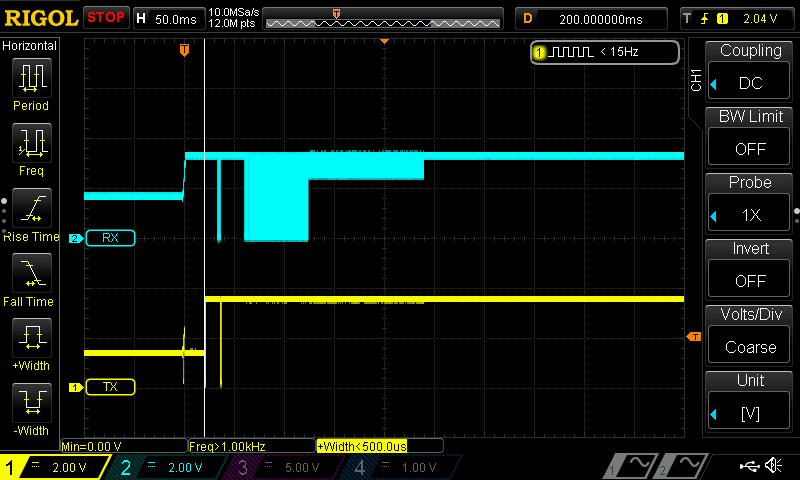This screenshot has height=480, width=800.
Task: Click the right menu page dot
Action: pos(796,211)
